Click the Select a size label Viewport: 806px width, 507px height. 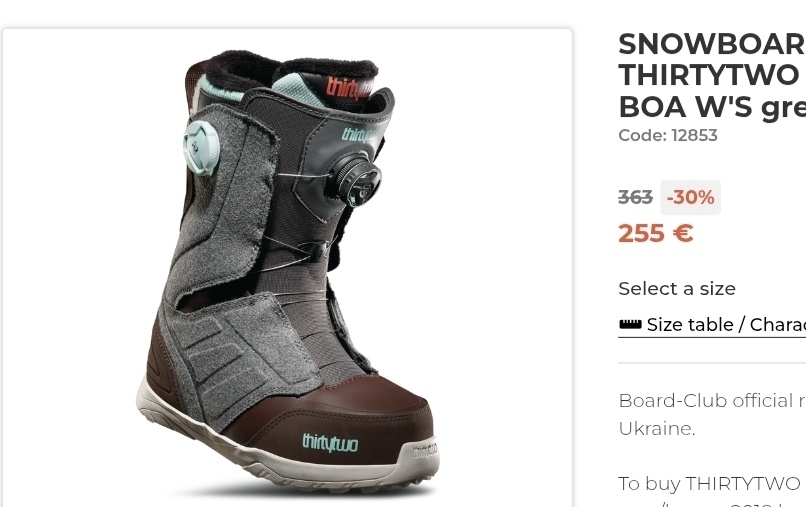coord(677,288)
